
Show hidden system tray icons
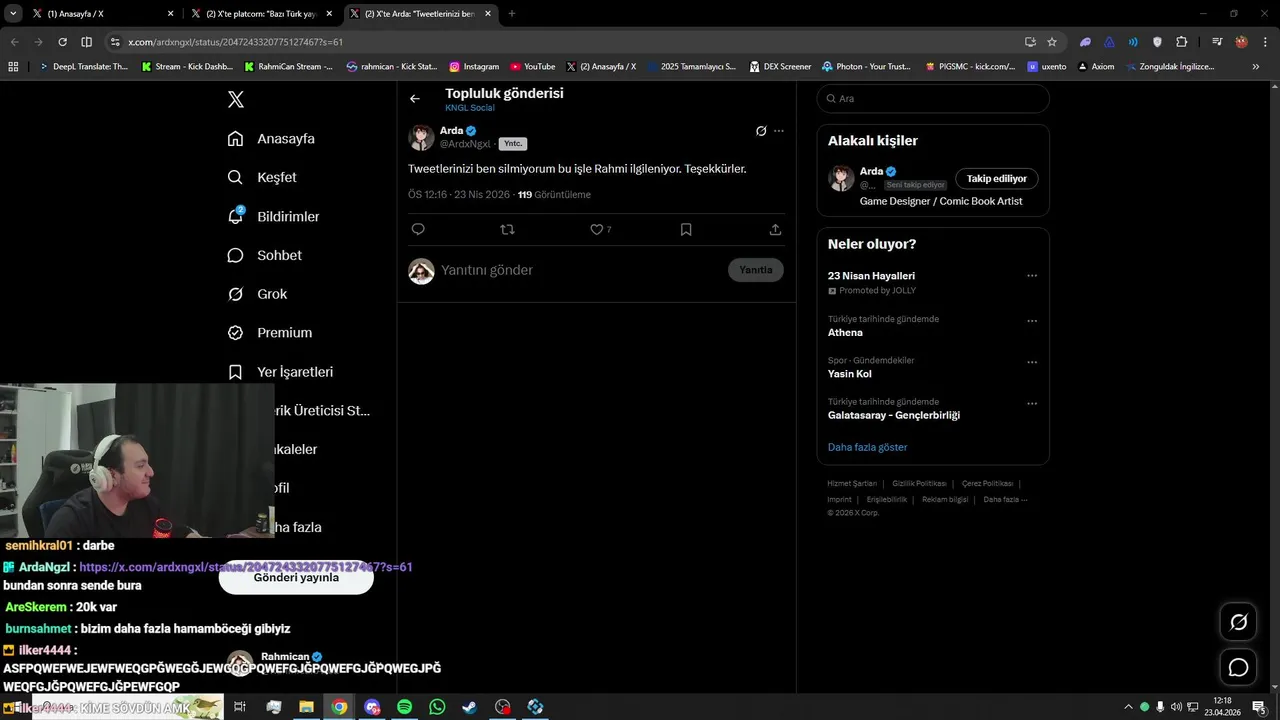coord(1129,707)
